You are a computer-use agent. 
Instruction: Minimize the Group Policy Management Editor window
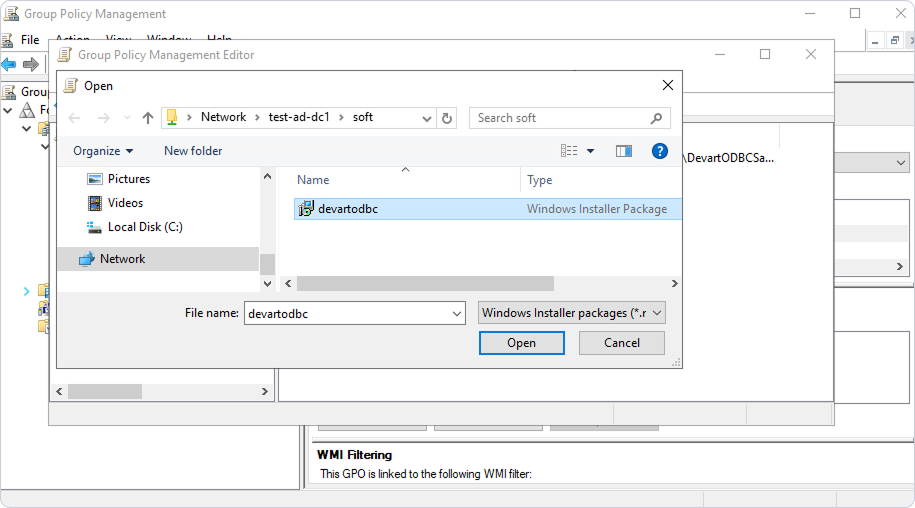pyautogui.click(x=720, y=54)
